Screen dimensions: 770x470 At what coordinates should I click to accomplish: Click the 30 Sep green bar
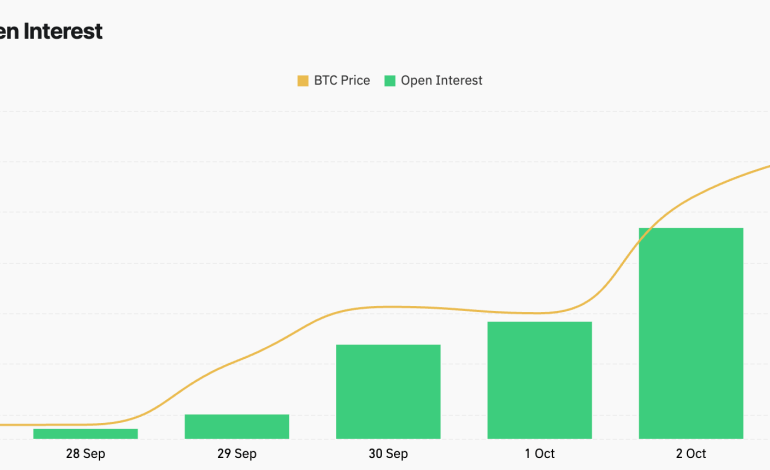388,391
